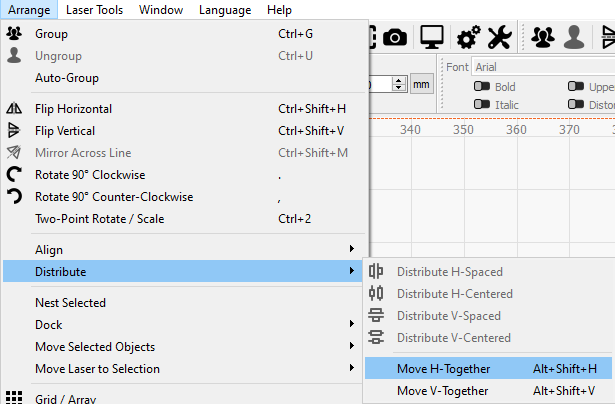Click the Group objects toolbar icon
Image resolution: width=615 pixels, height=404 pixels.
click(x=544, y=37)
